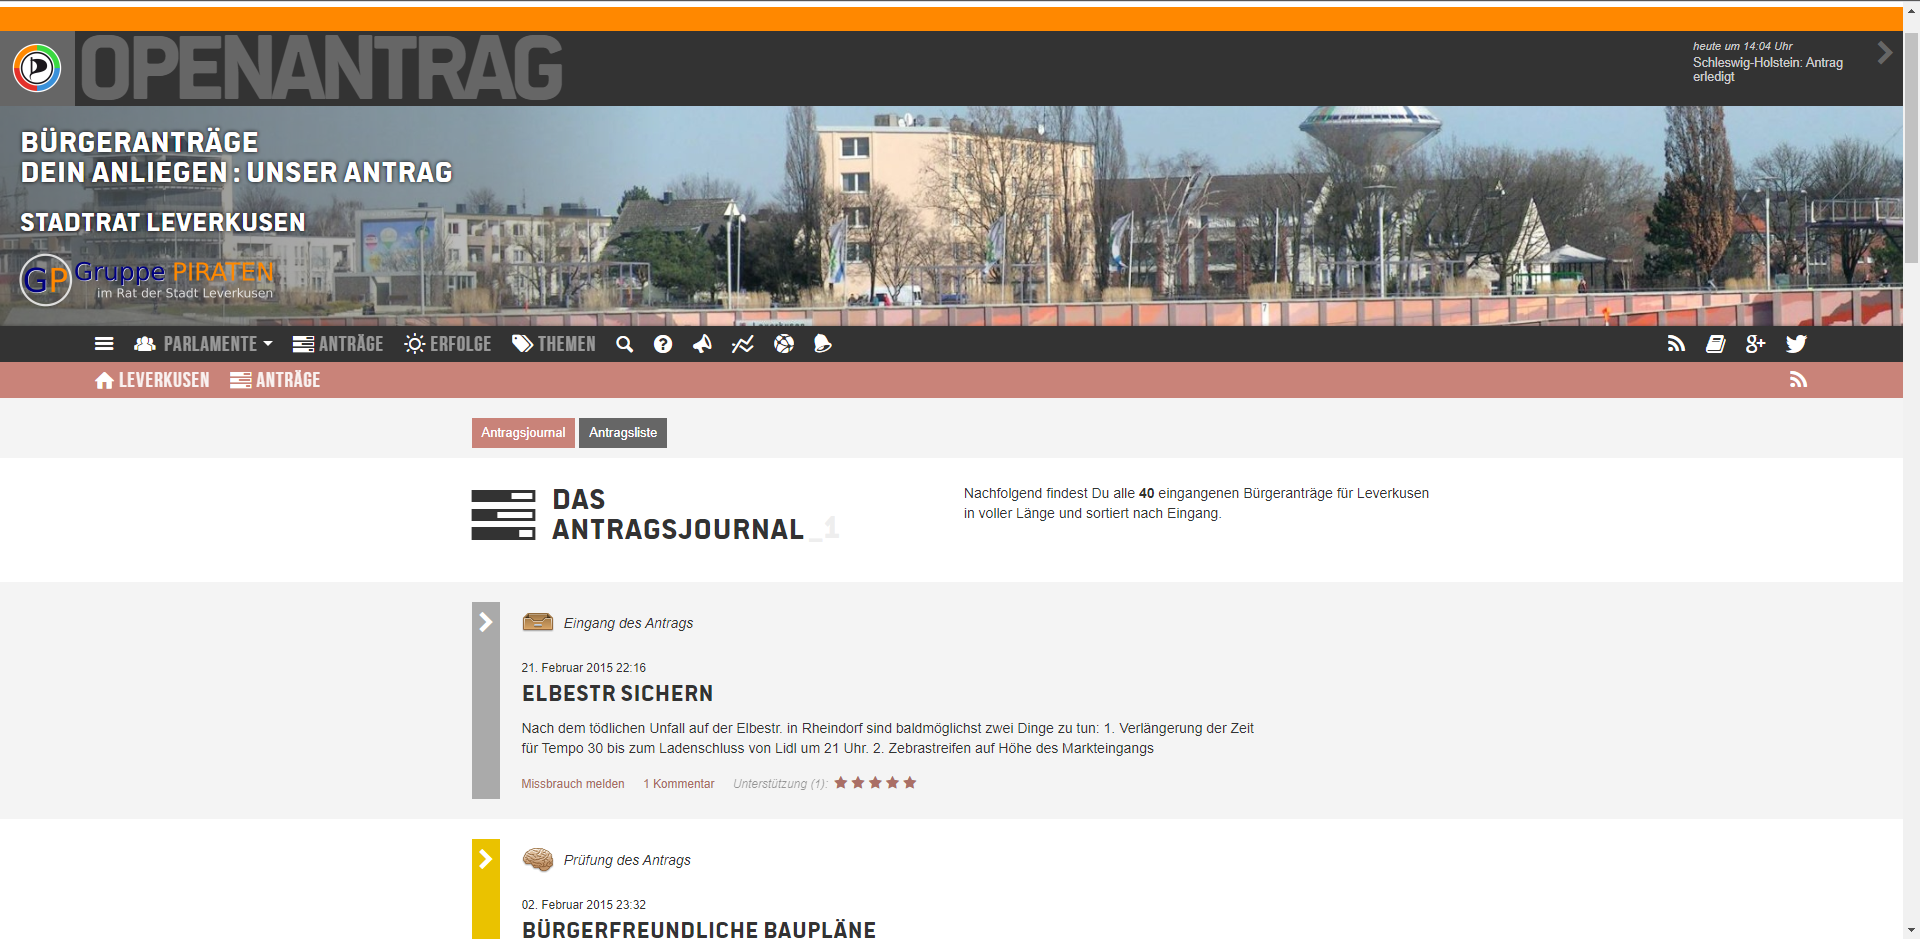
Task: Click the Missbrauch melden link
Action: (572, 784)
